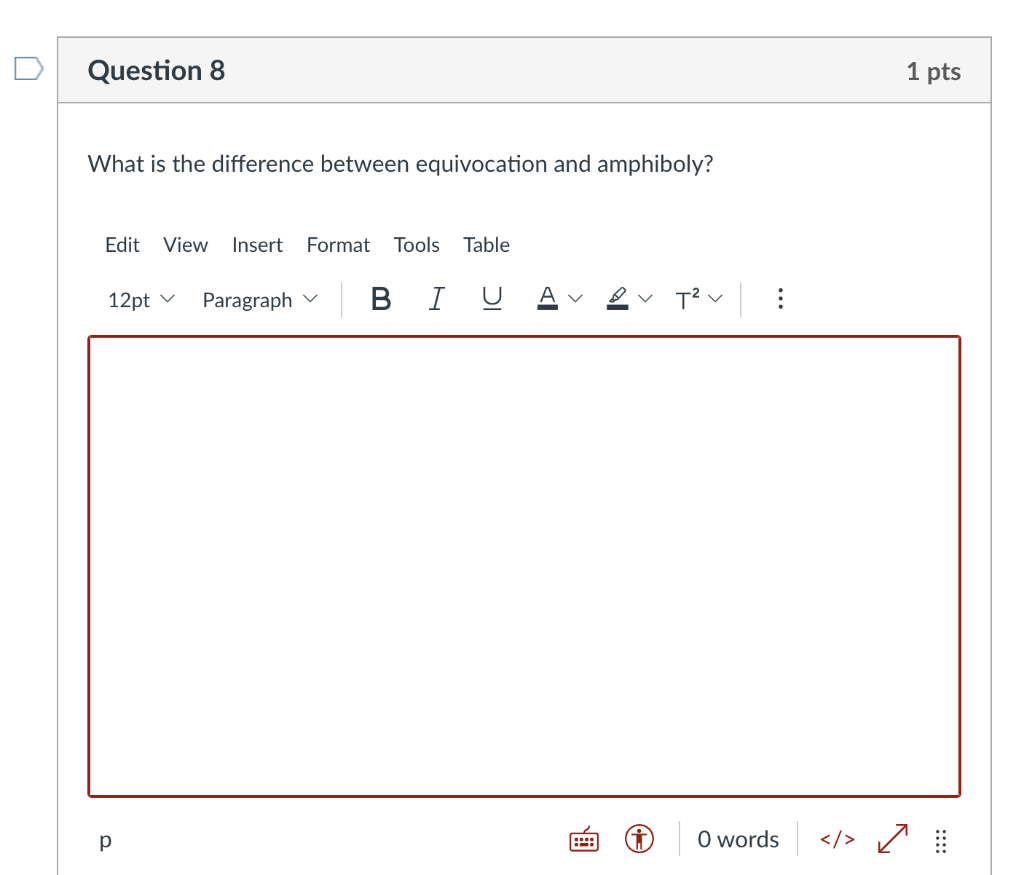Toggle bold formatting
1024x875 pixels.
[x=380, y=298]
